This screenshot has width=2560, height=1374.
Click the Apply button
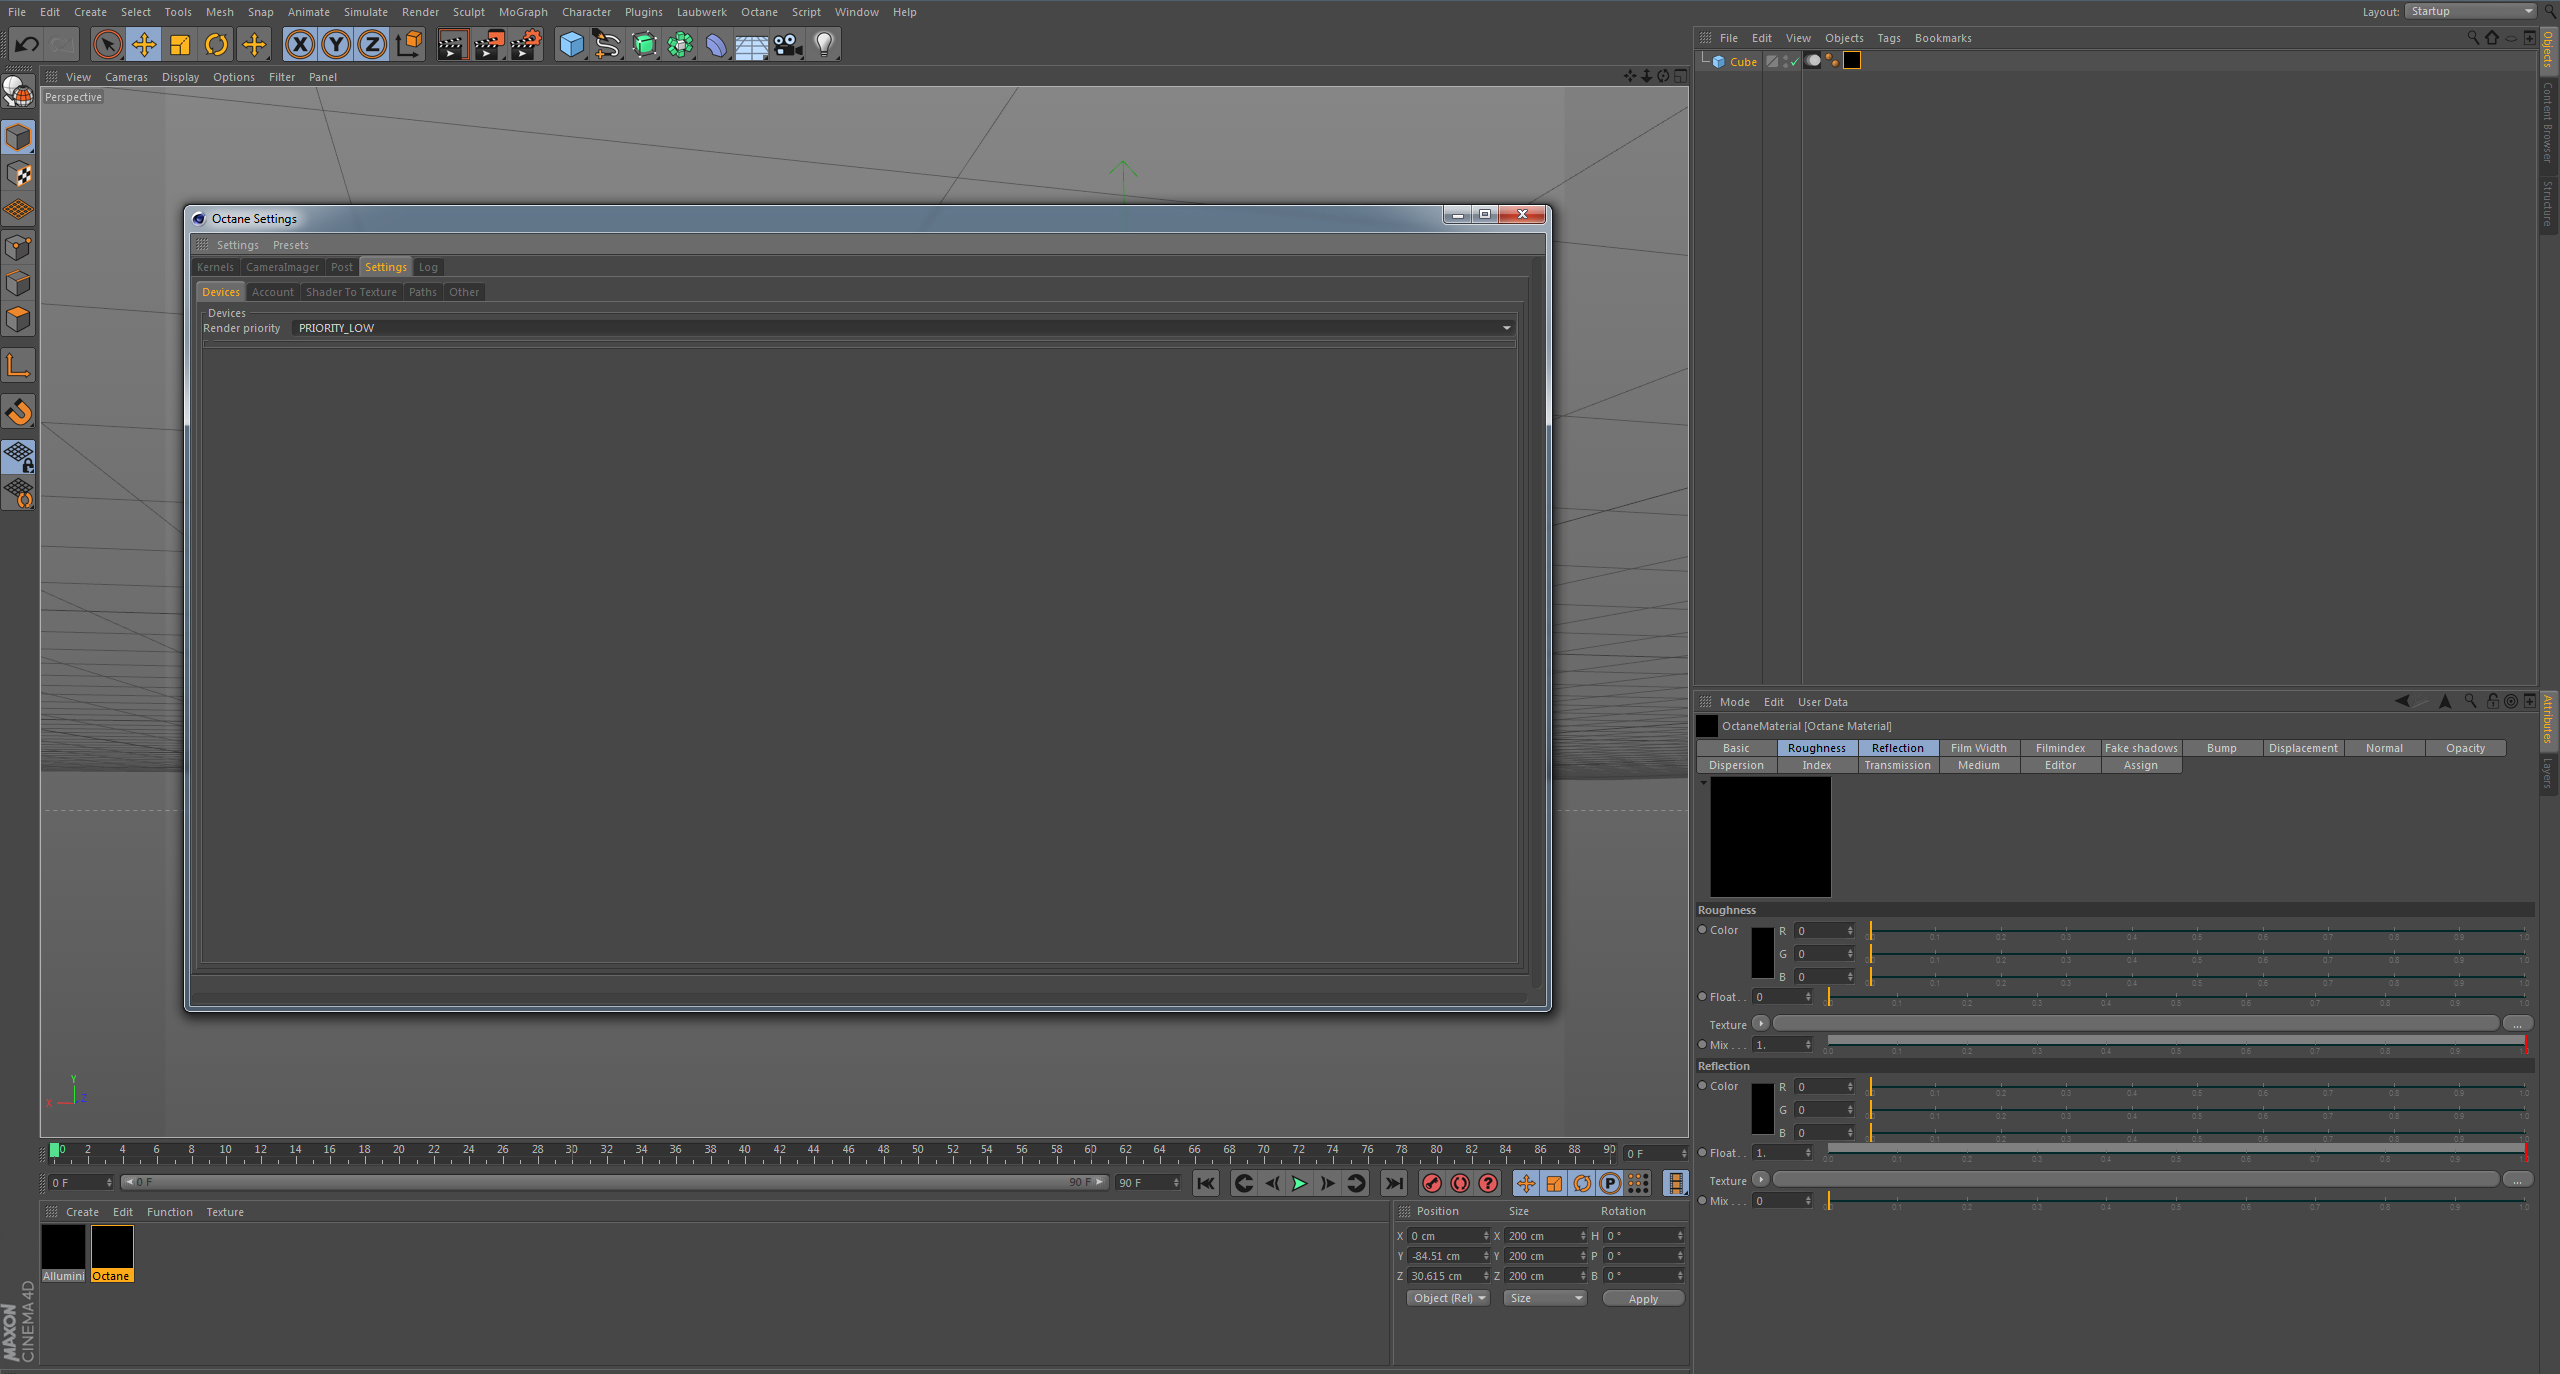pyautogui.click(x=1642, y=1298)
